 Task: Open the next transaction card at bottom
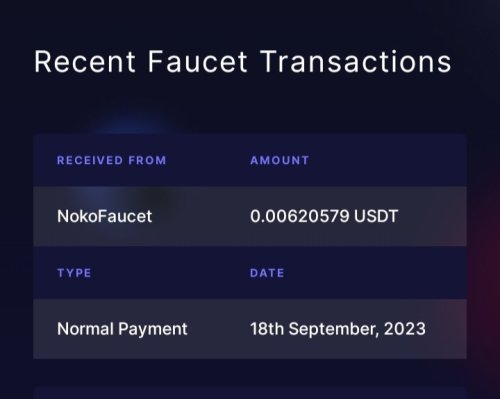[x=250, y=393]
